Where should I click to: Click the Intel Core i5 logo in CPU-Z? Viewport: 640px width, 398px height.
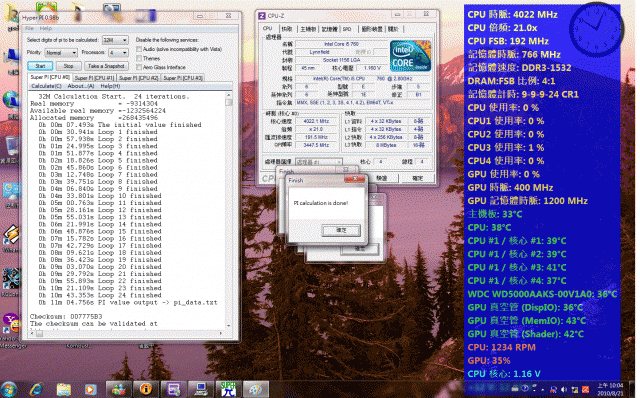pos(410,56)
